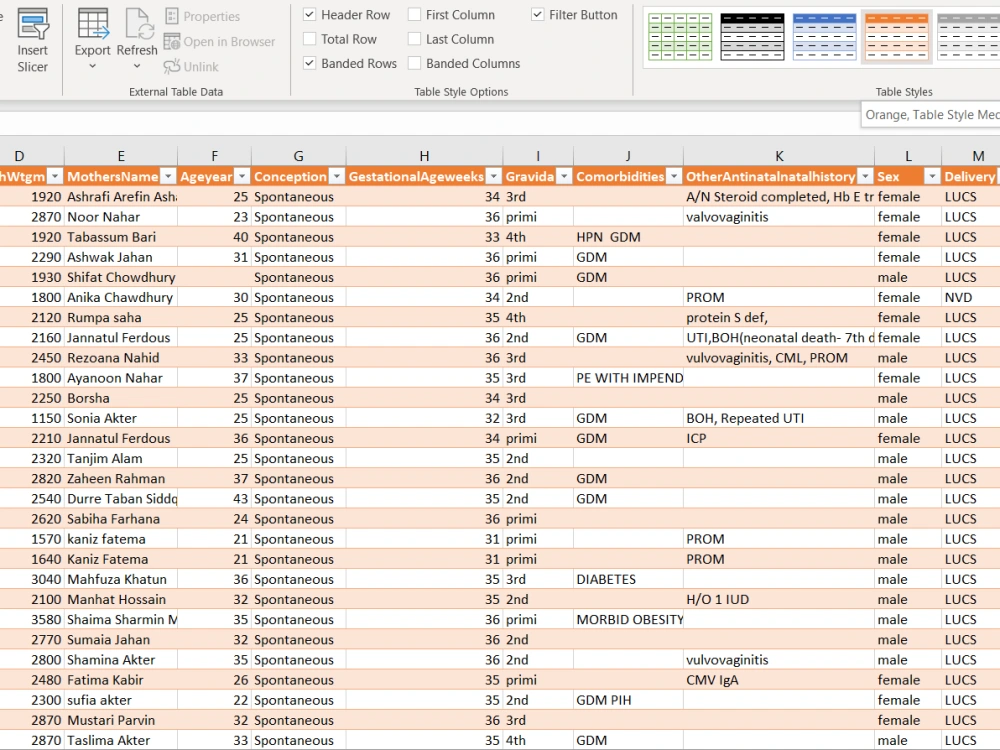Enable the First Column checkbox
1000x750 pixels.
pyautogui.click(x=414, y=14)
